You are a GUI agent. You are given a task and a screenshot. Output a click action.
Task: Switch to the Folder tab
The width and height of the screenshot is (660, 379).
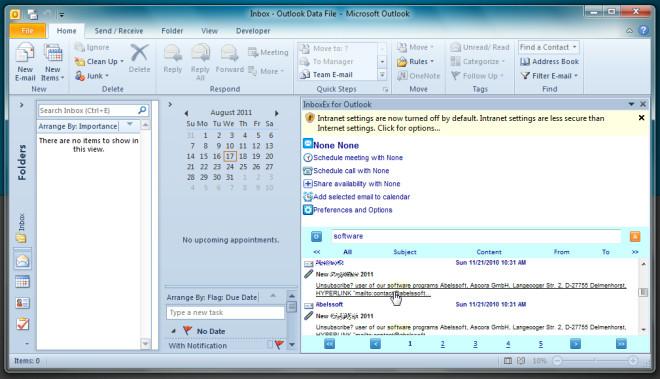coord(172,31)
